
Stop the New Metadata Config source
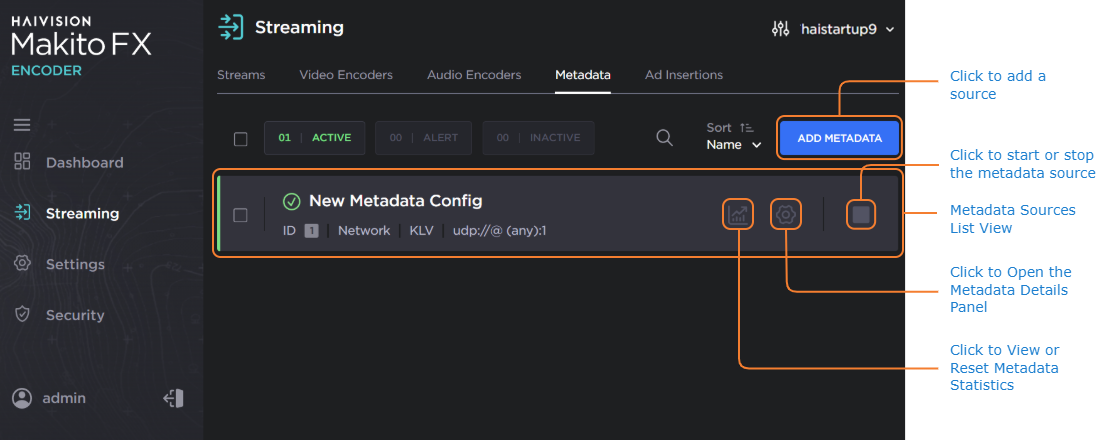(861, 214)
